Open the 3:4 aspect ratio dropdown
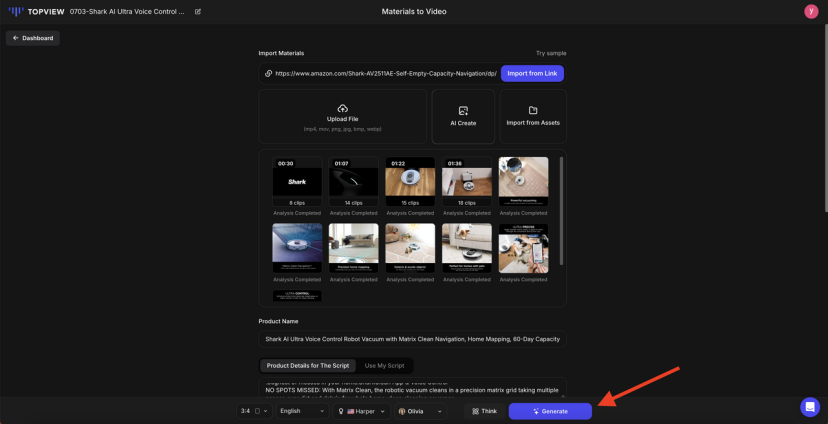This screenshot has height=424, width=828. point(255,411)
